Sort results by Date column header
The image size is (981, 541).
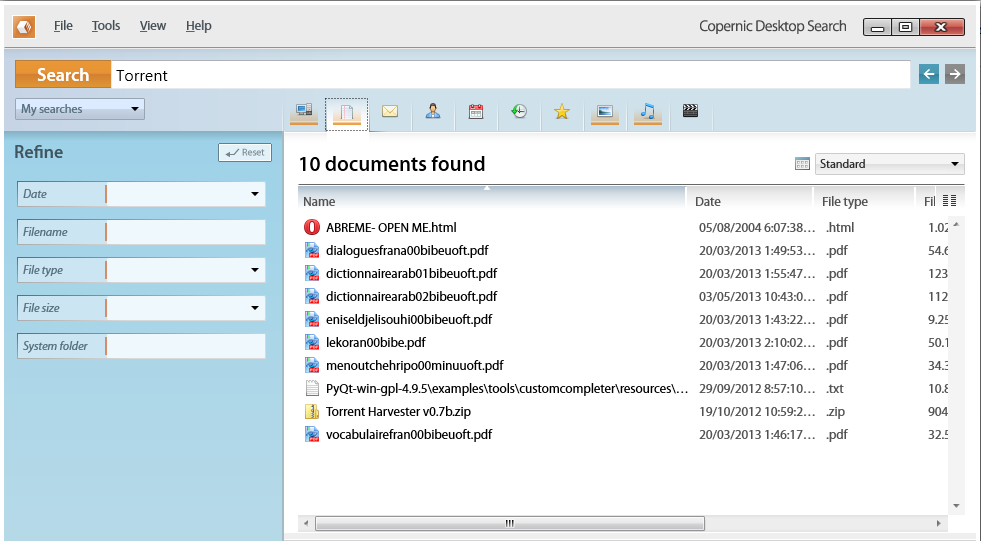(751, 201)
